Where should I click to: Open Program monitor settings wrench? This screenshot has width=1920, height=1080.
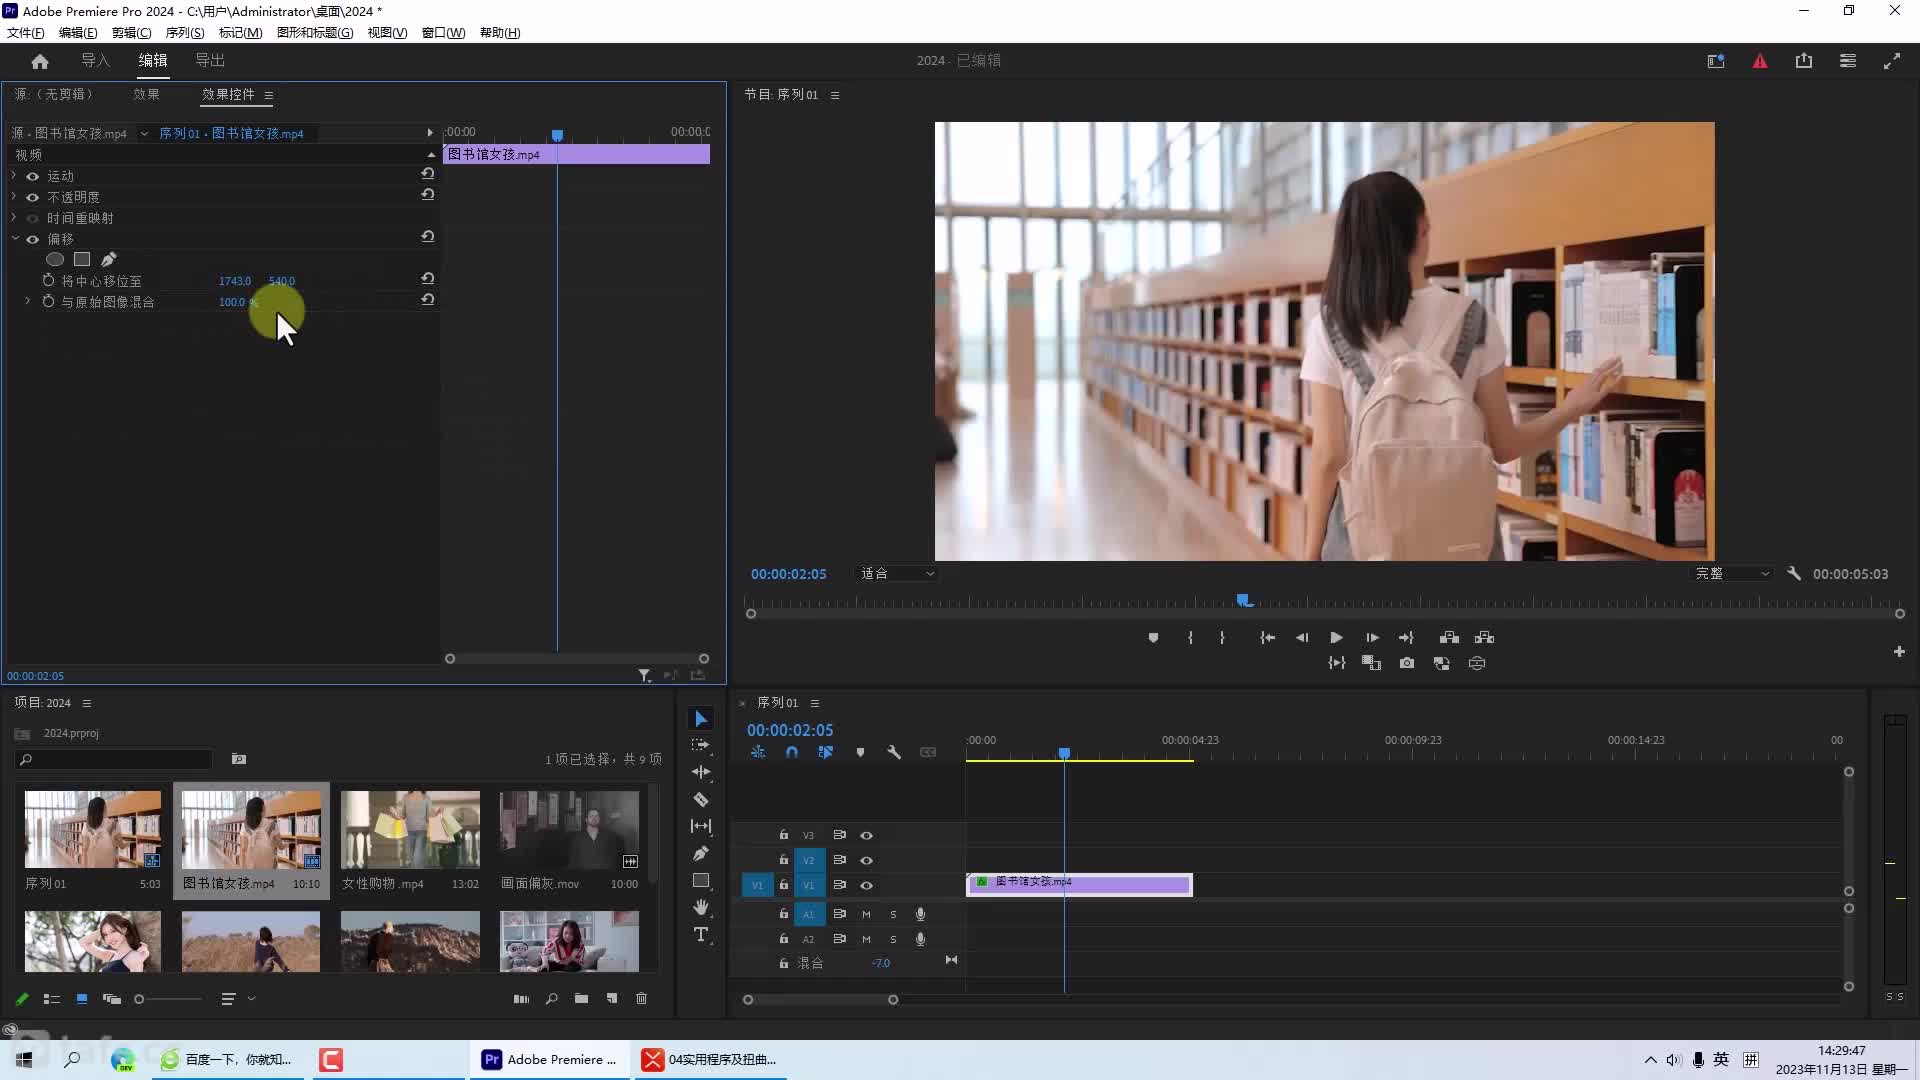pyautogui.click(x=1794, y=574)
